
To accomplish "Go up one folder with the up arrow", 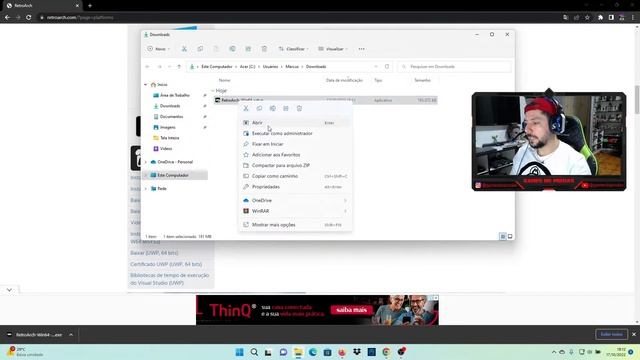I will coord(179,67).
